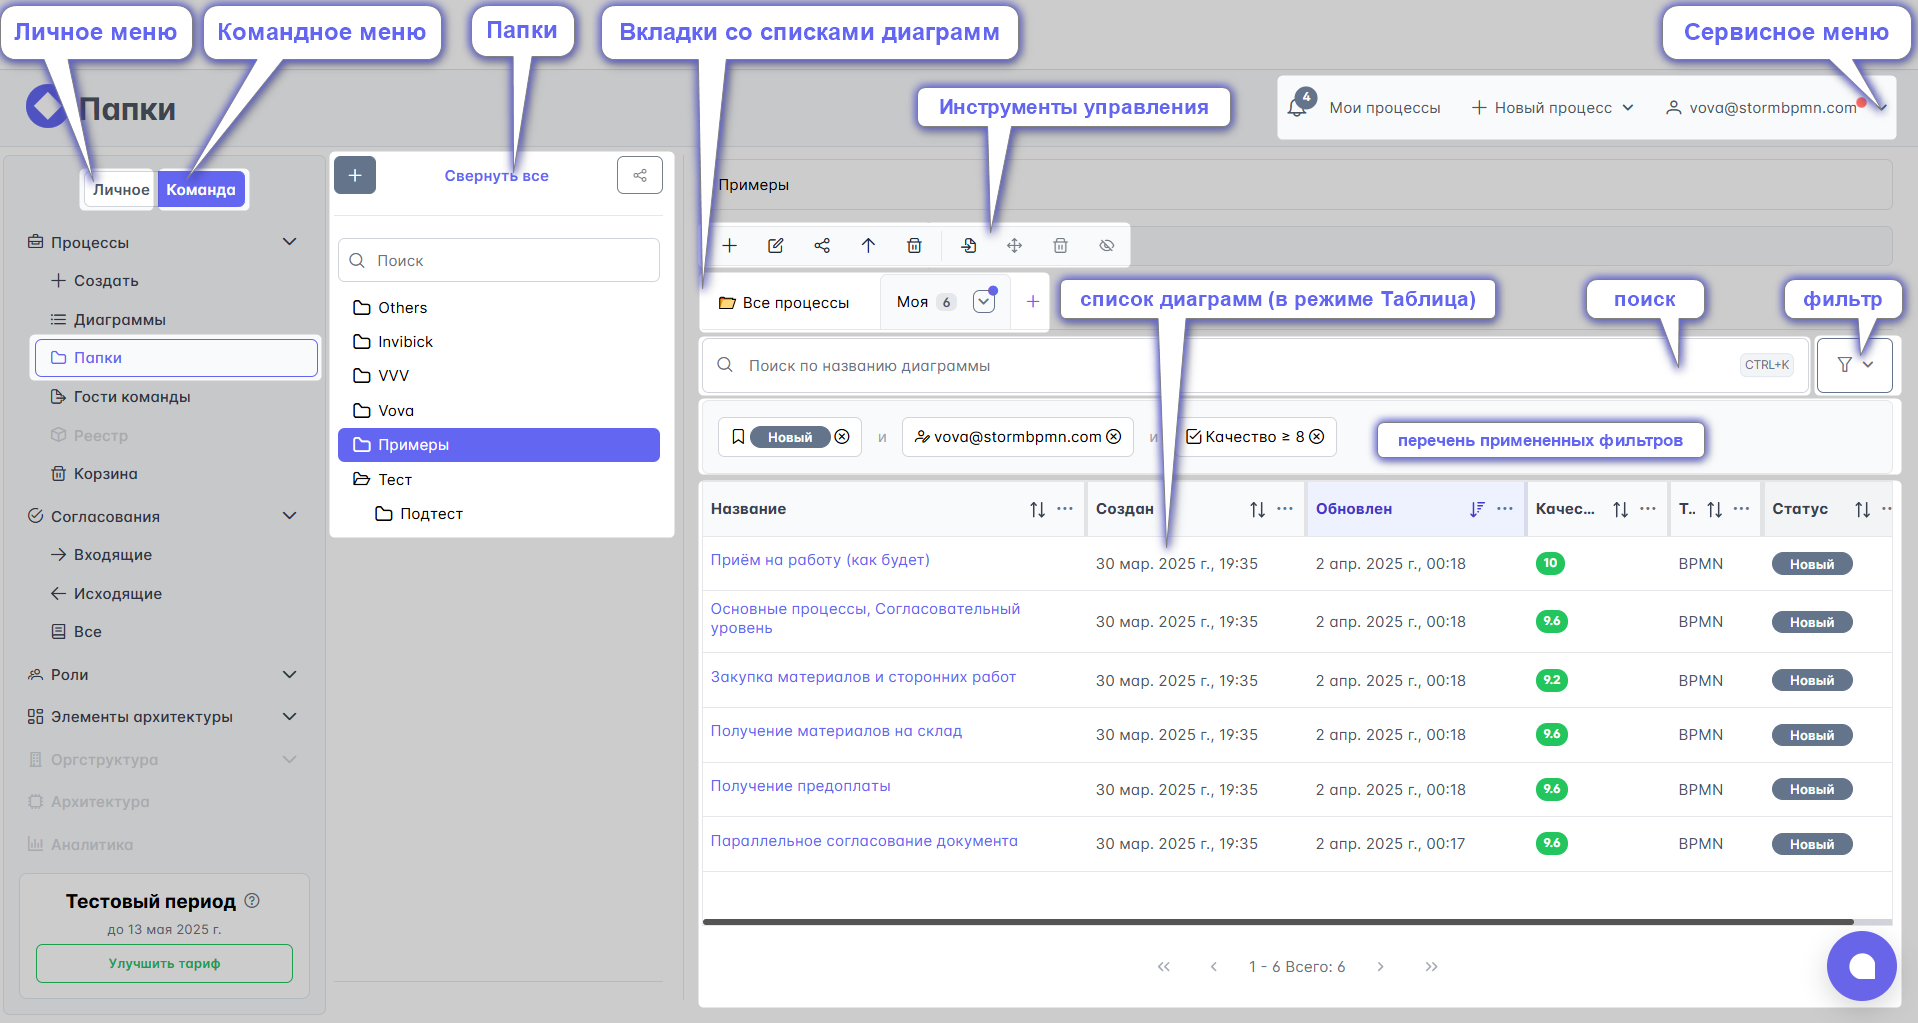This screenshot has width=1918, height=1023.
Task: Go to the last page of the table
Action: 1431,966
